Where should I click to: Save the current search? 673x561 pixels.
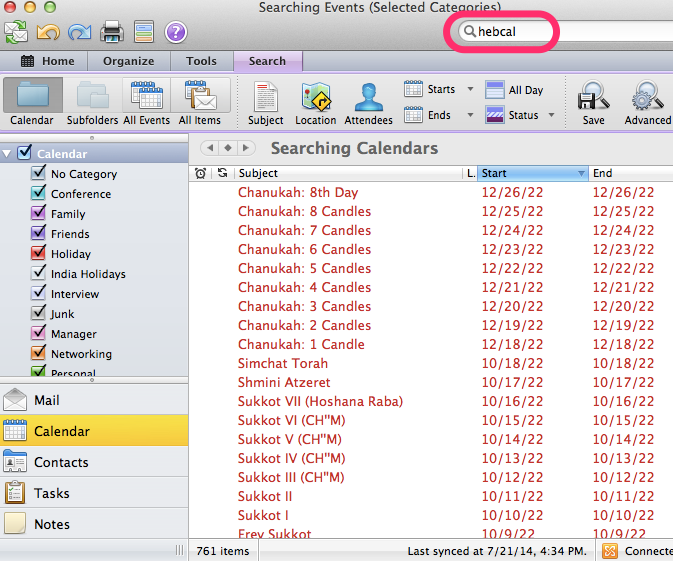tap(594, 103)
